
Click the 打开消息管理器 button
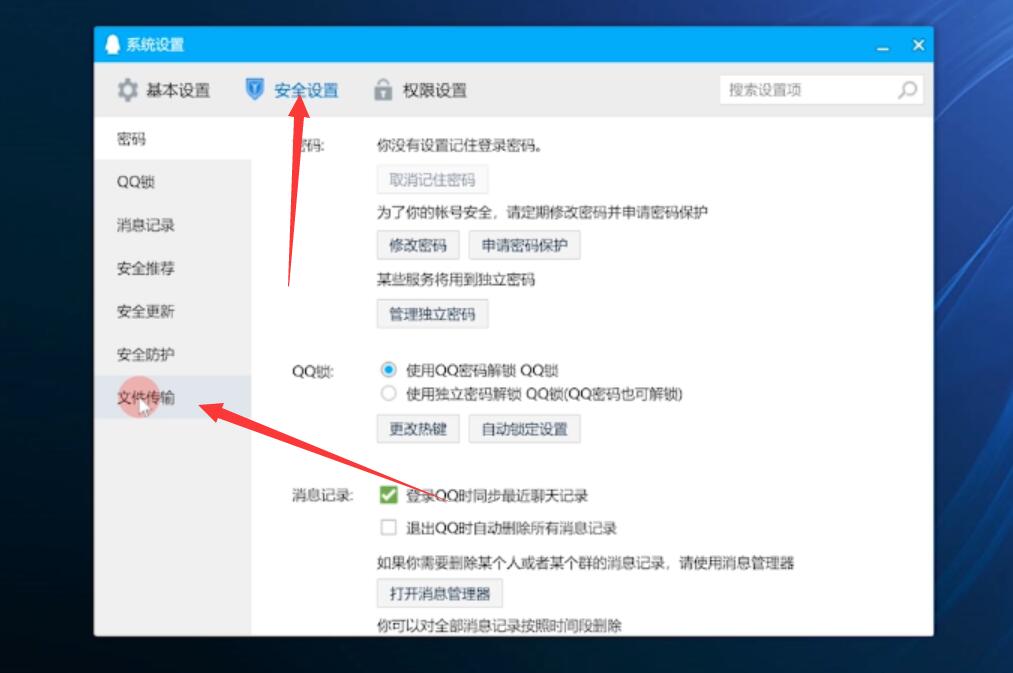(440, 594)
